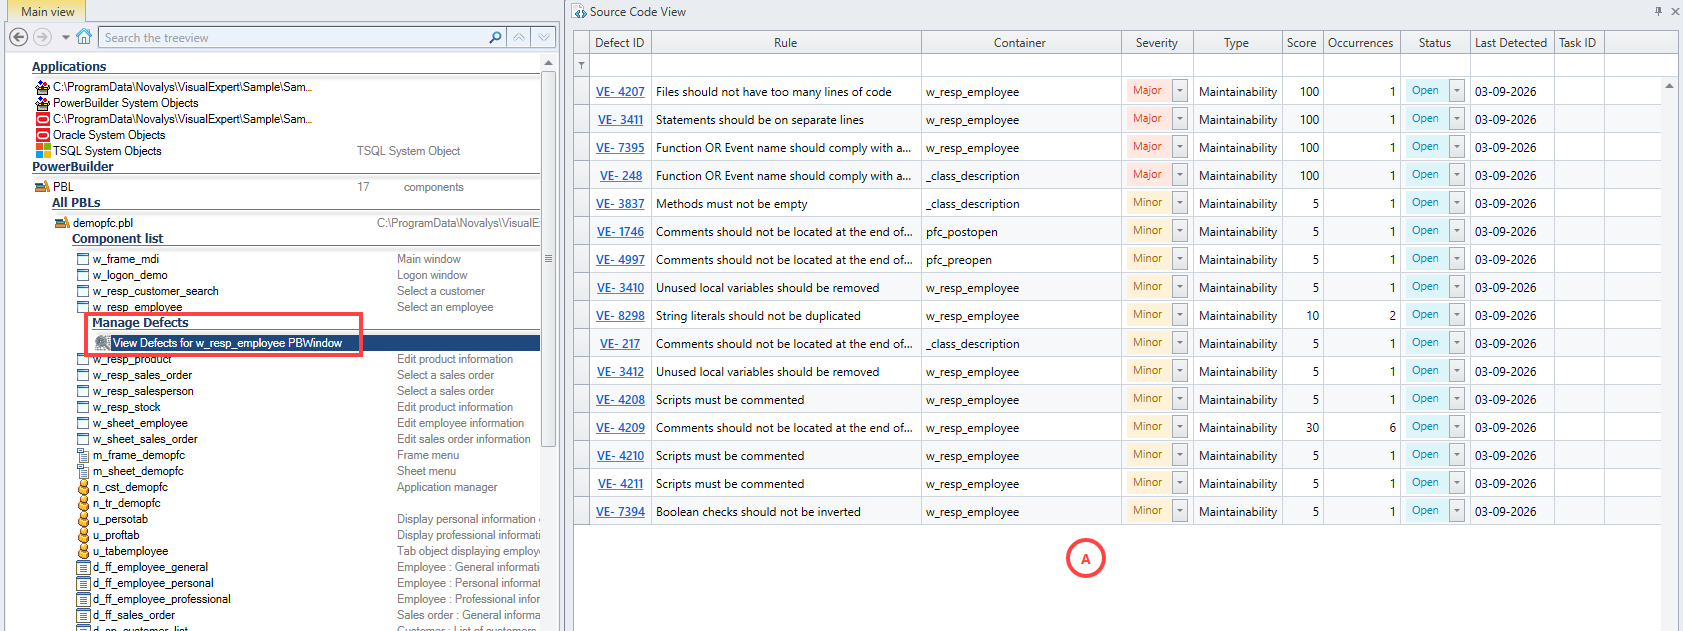This screenshot has height=631, width=1683.
Task: Open Status dropdown for VE-4211
Action: [1456, 483]
